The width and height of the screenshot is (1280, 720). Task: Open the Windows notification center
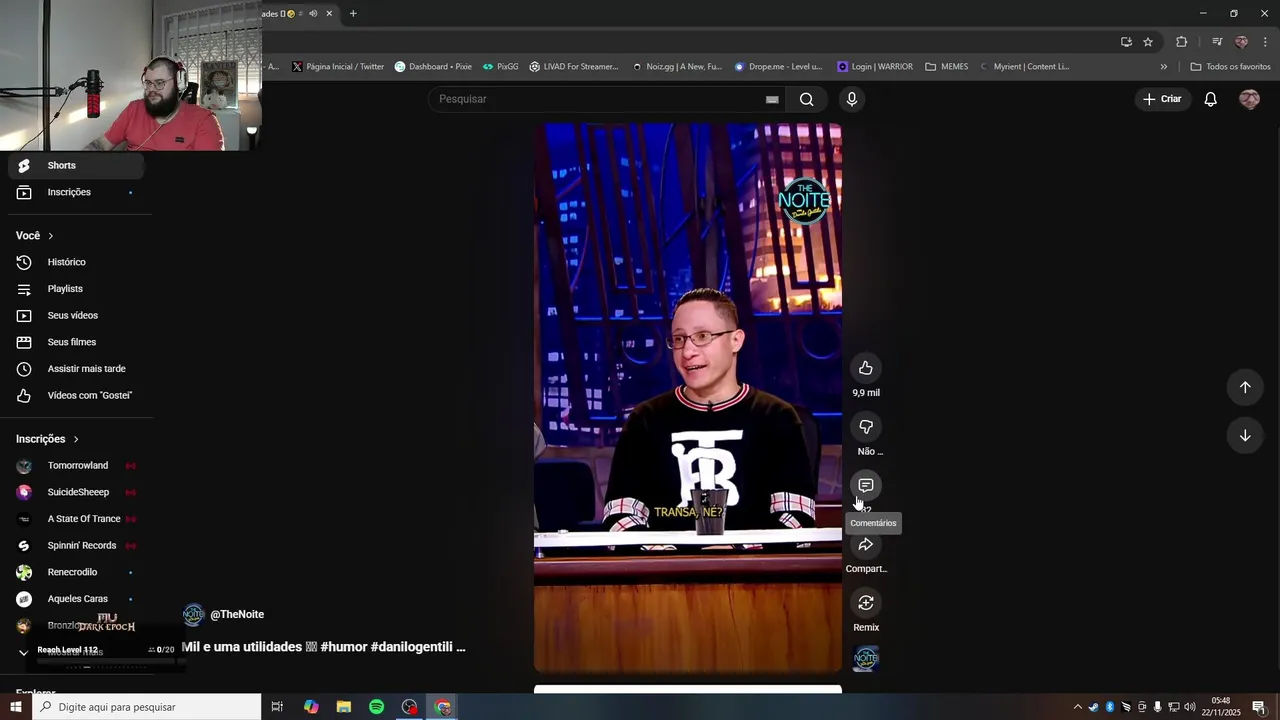click(x=1258, y=707)
